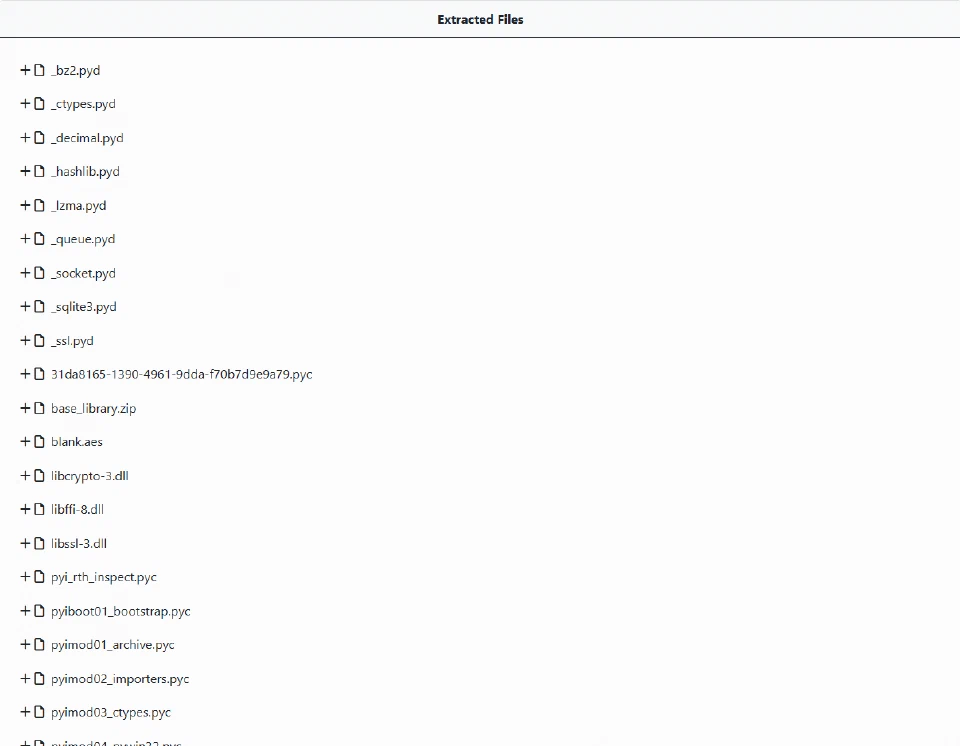Image resolution: width=960 pixels, height=746 pixels.
Task: Click the file icon beside _hashlib.pyd
Action: click(x=40, y=171)
